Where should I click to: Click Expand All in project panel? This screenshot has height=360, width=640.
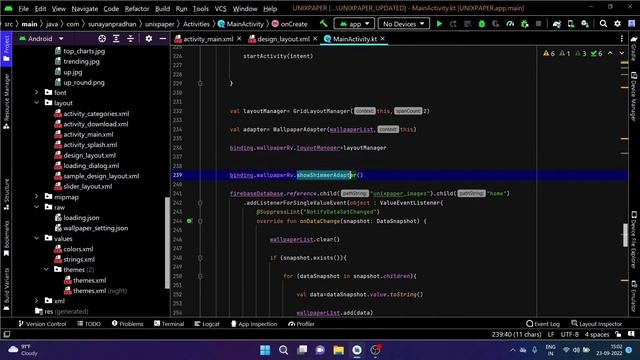click(116, 38)
